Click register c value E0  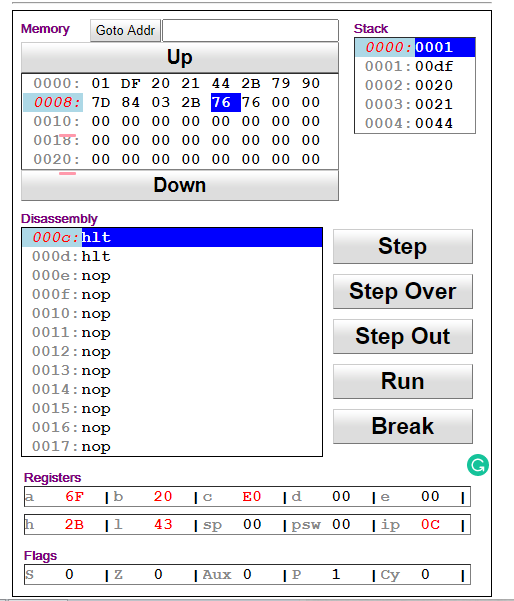click(252, 497)
